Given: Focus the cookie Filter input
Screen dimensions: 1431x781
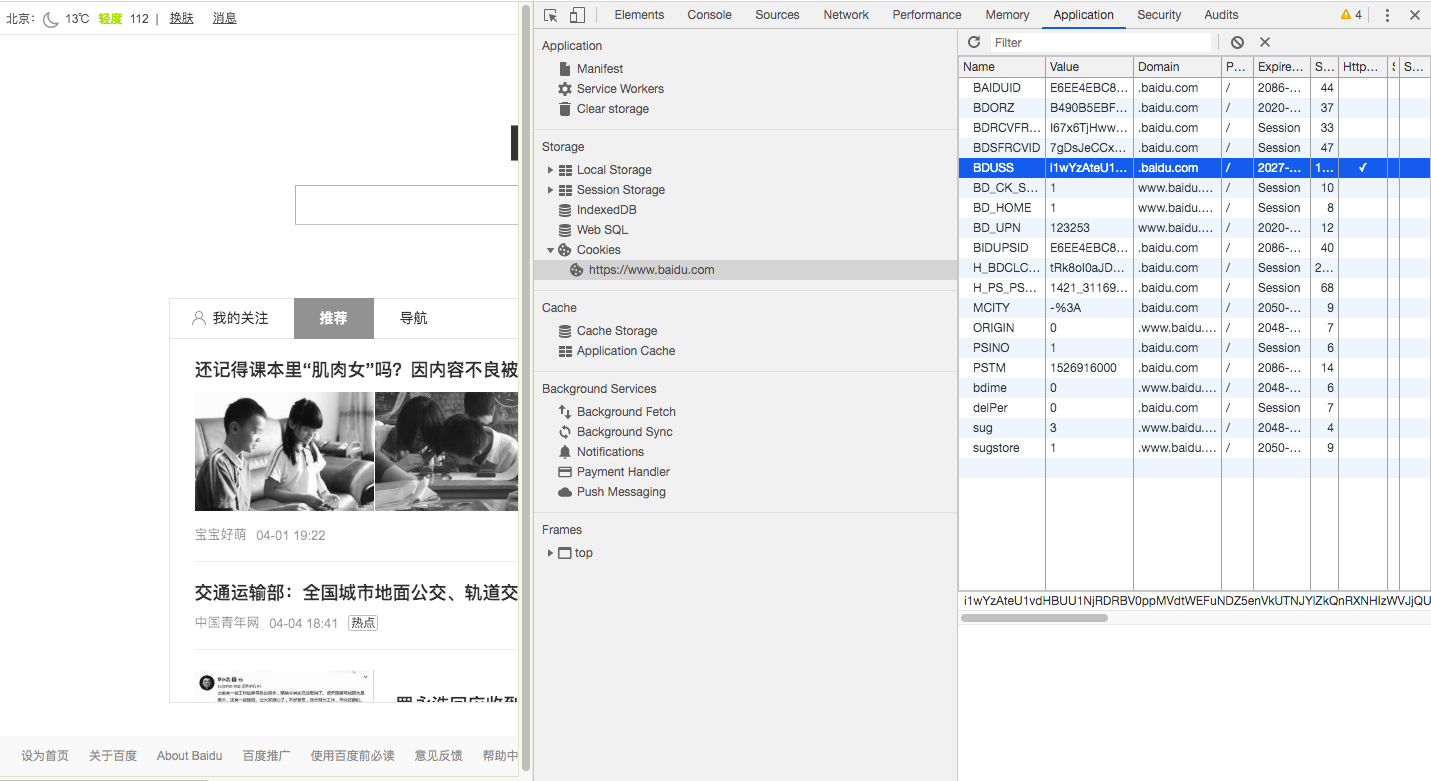Looking at the screenshot, I should pyautogui.click(x=1100, y=42).
